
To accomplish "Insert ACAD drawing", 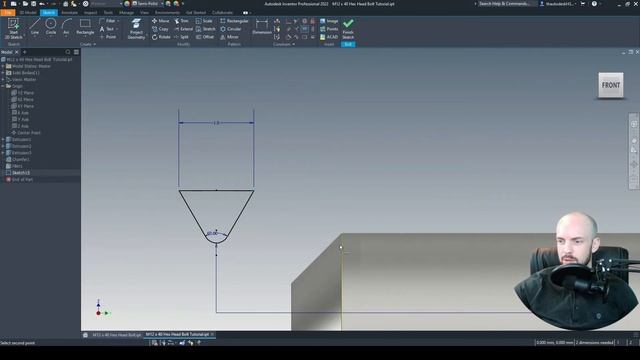I will click(329, 37).
